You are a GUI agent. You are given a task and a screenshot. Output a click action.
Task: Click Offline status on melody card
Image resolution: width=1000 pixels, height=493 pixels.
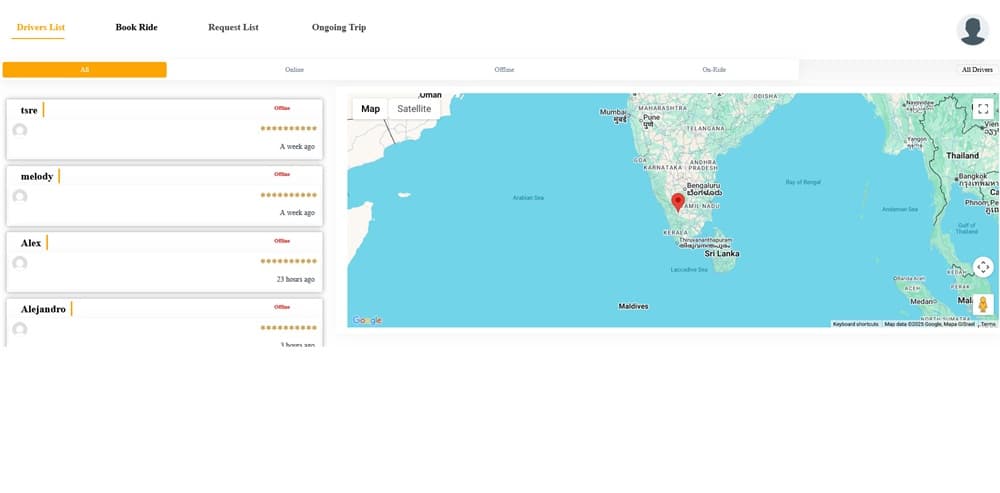pos(282,174)
